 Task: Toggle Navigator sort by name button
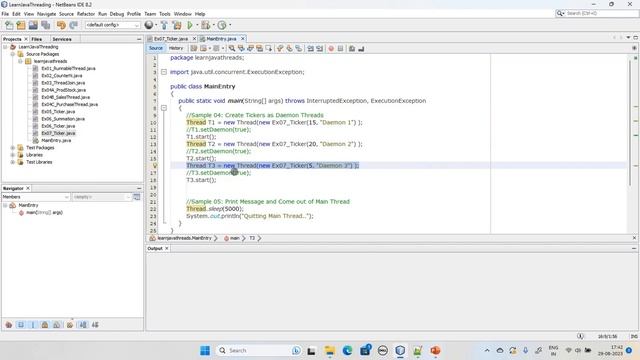point(83,325)
